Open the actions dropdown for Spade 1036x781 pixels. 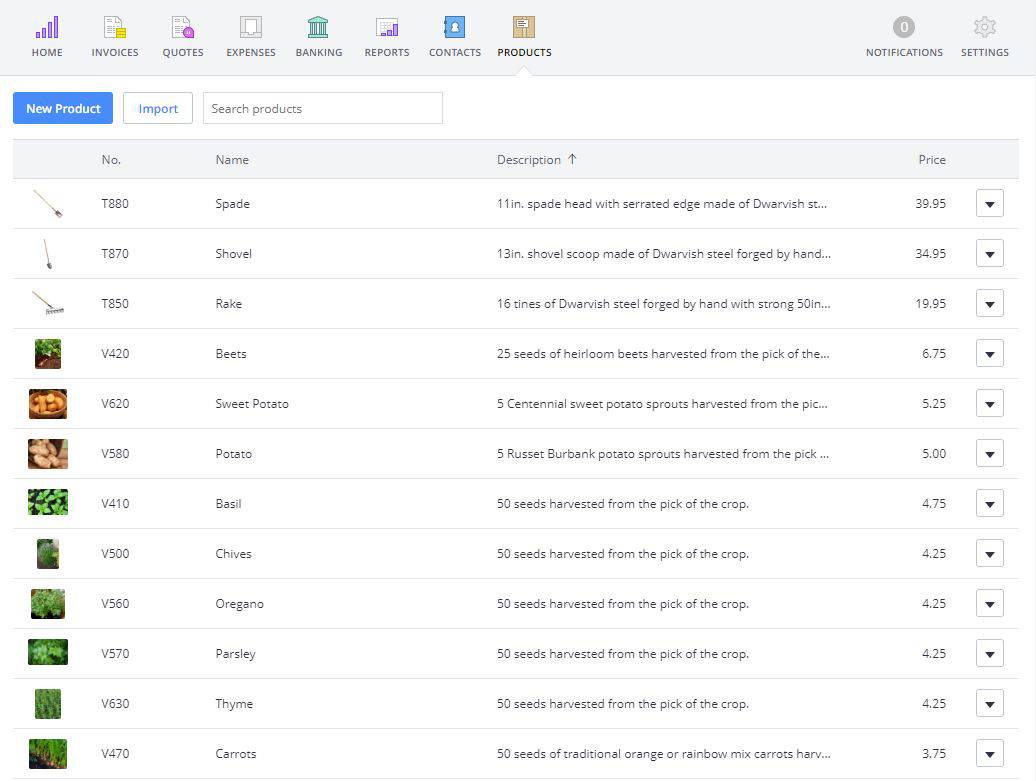[x=989, y=204]
